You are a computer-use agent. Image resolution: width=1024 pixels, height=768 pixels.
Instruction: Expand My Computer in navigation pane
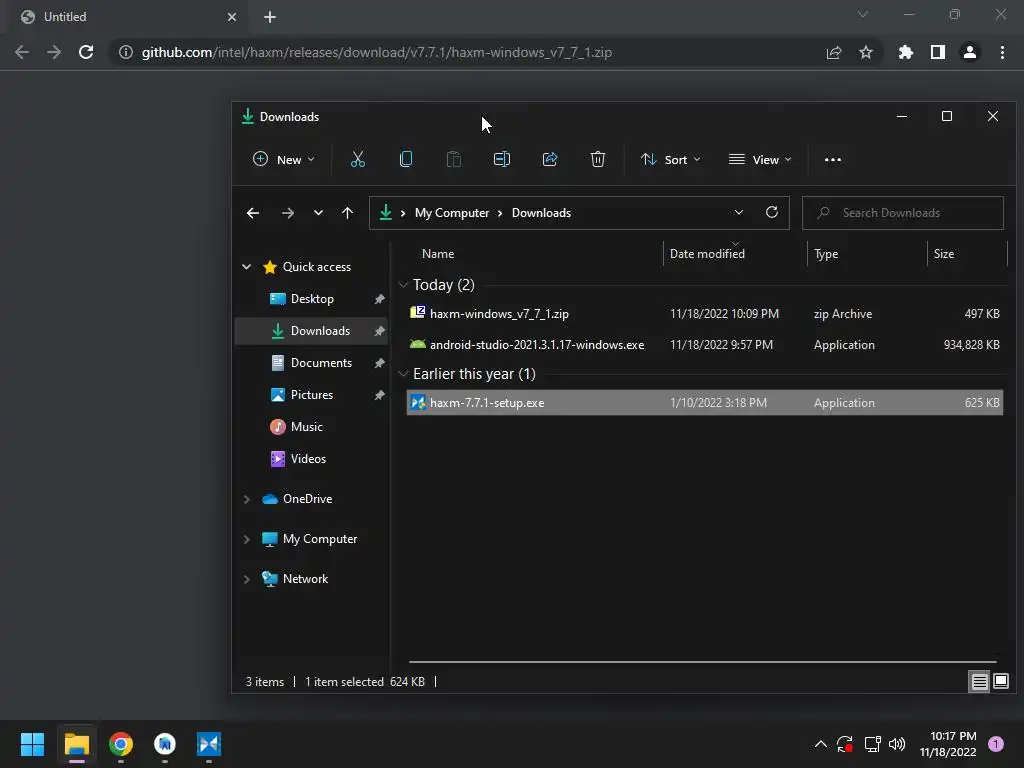(246, 539)
